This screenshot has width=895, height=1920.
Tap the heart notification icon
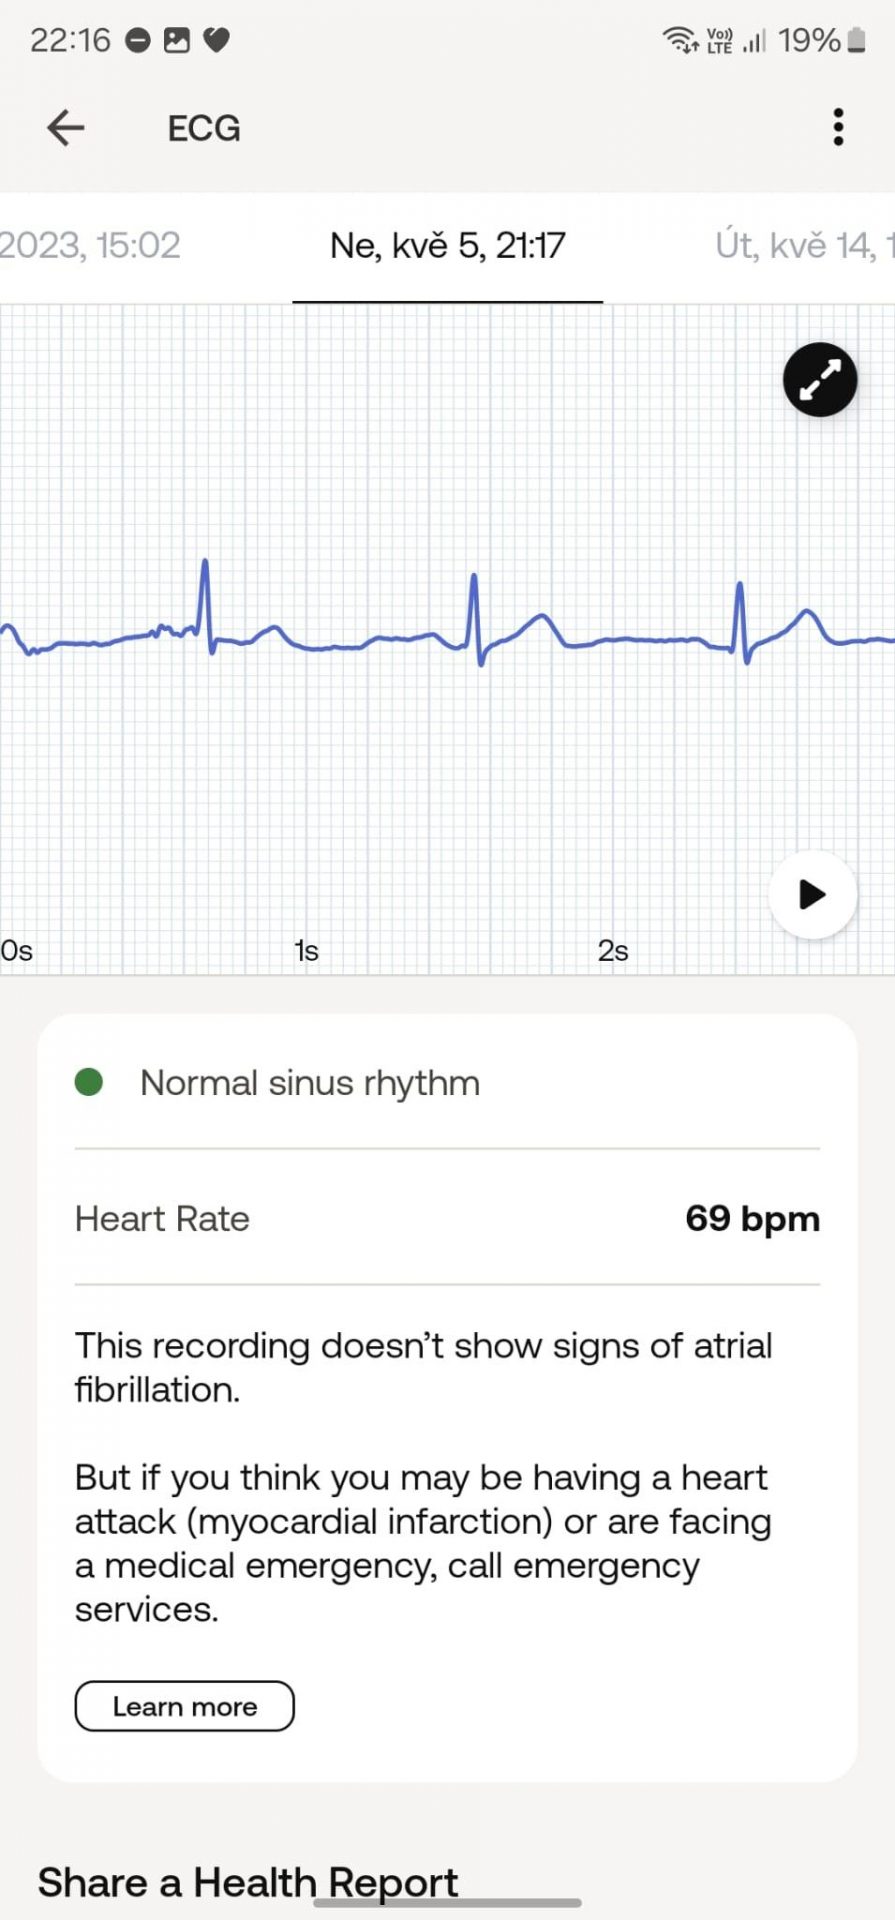click(x=216, y=40)
